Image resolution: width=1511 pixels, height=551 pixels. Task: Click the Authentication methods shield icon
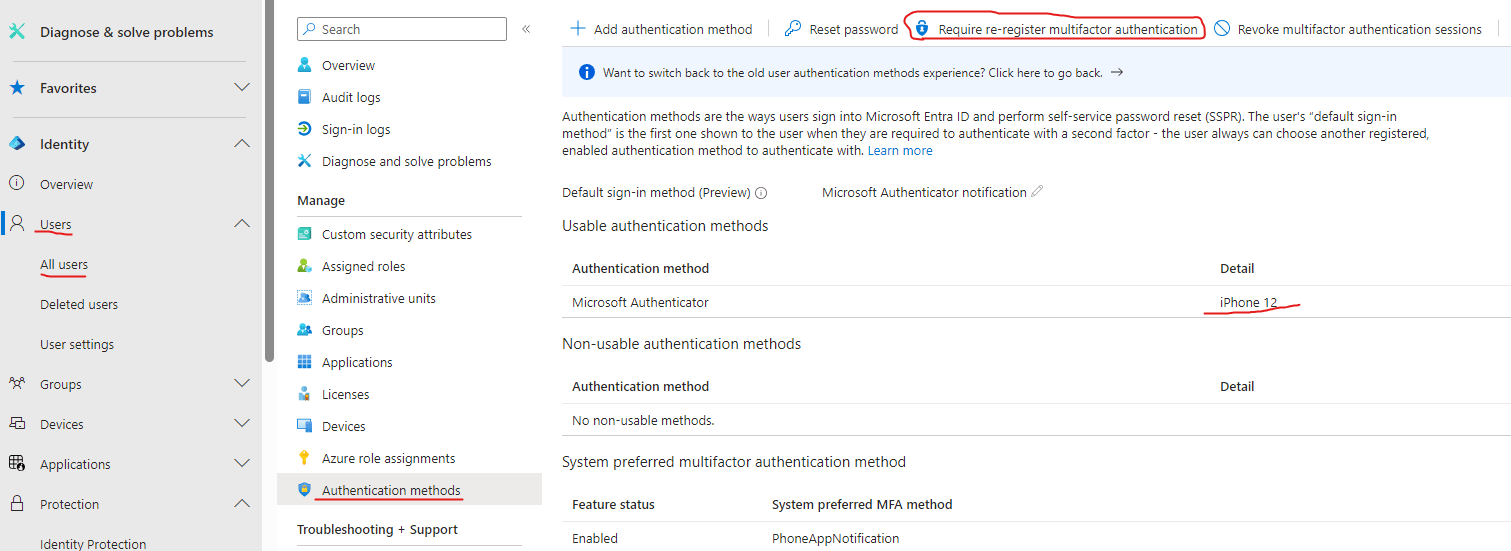(x=305, y=490)
